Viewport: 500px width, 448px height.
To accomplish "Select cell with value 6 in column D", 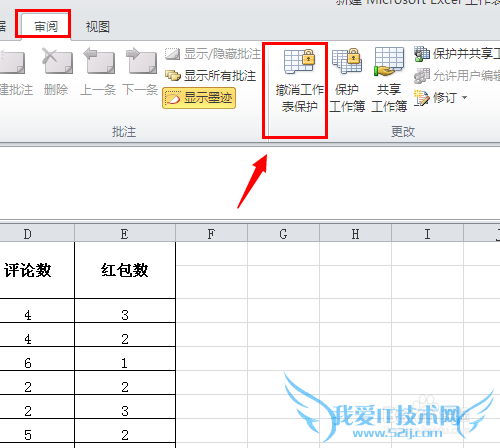I will pyautogui.click(x=37, y=359).
